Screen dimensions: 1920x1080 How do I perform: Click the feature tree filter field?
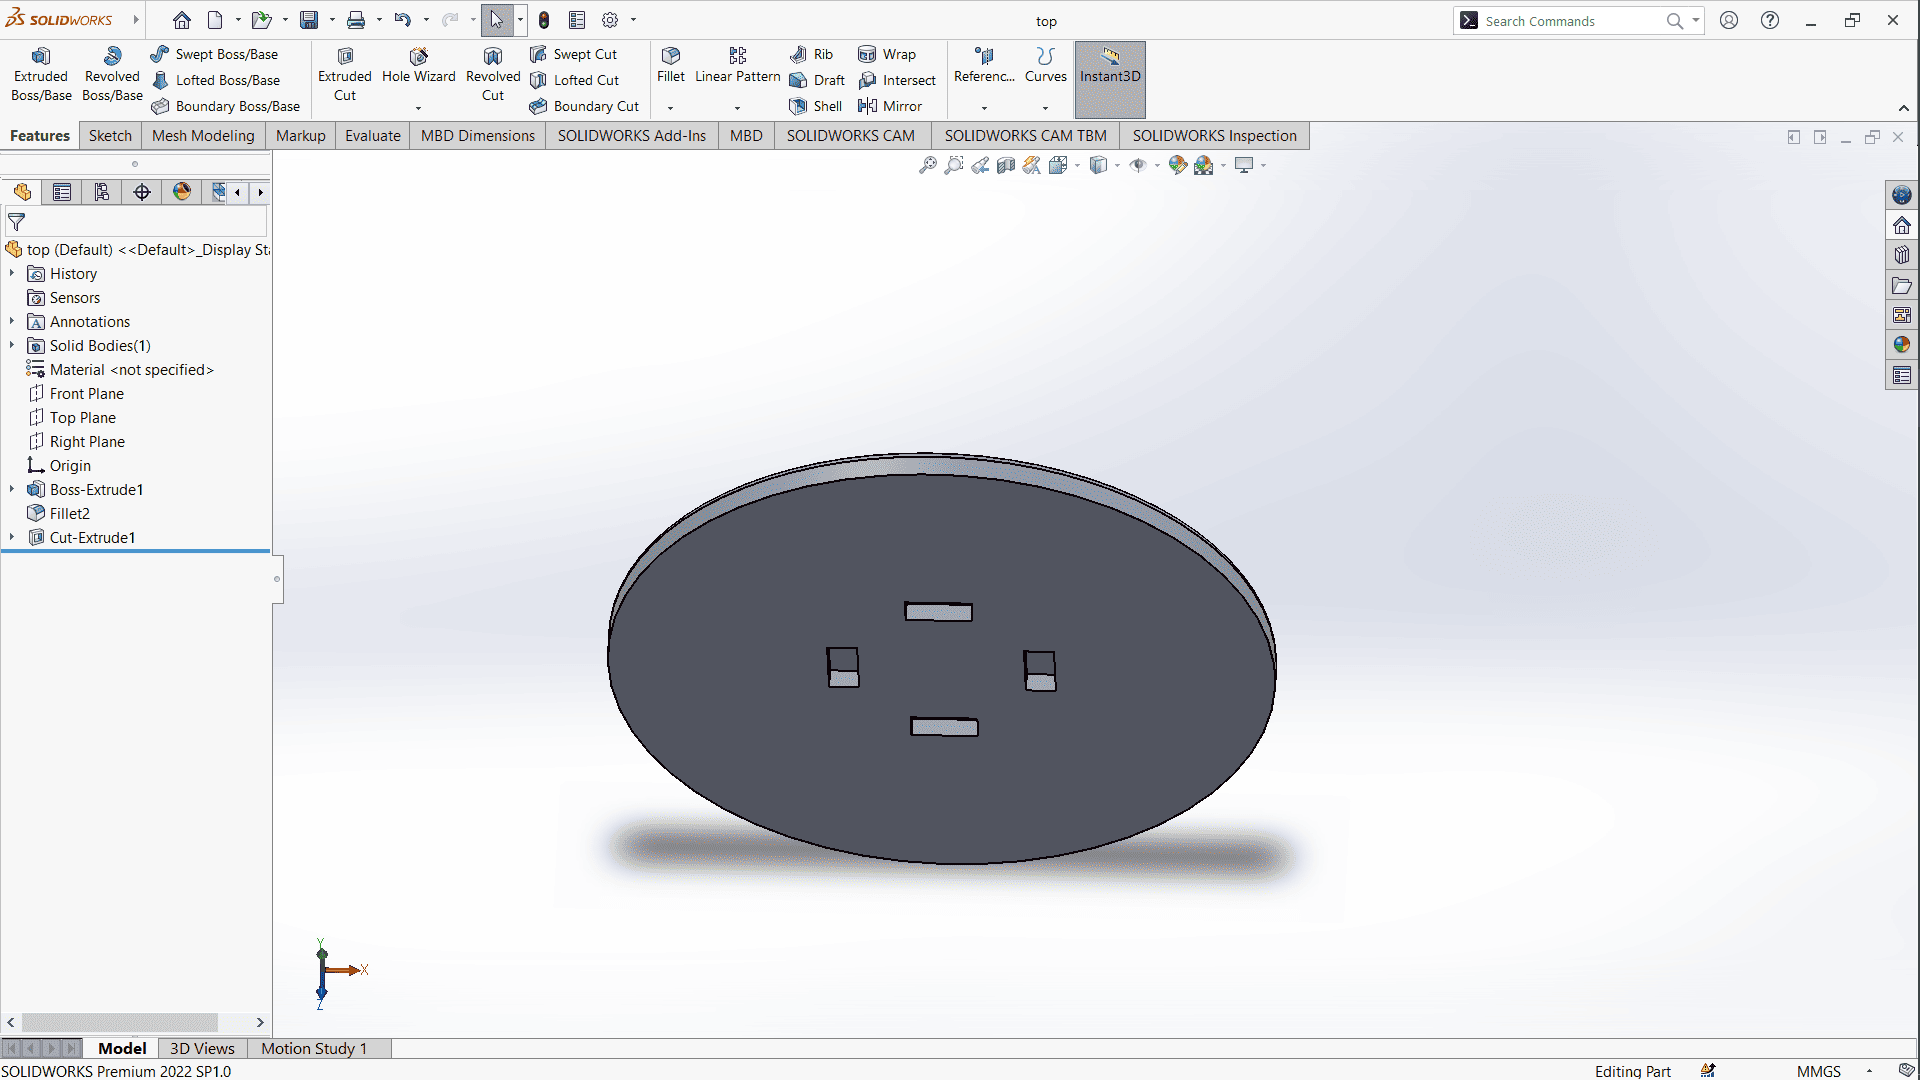[136, 222]
